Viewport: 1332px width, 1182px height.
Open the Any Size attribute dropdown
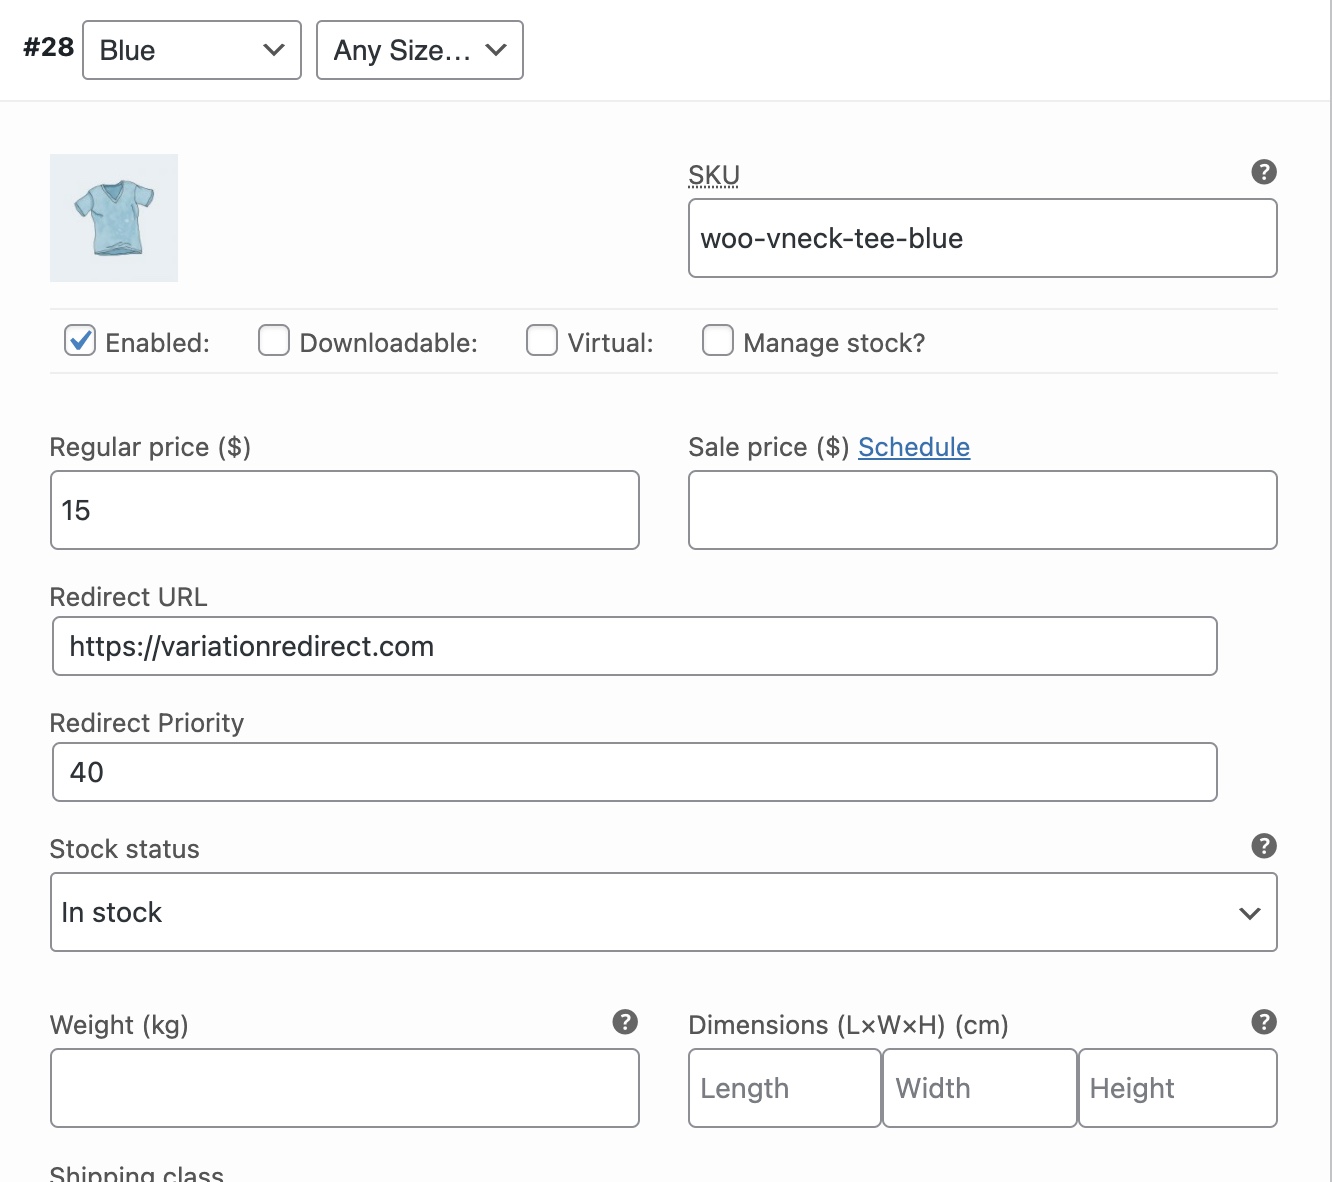420,50
